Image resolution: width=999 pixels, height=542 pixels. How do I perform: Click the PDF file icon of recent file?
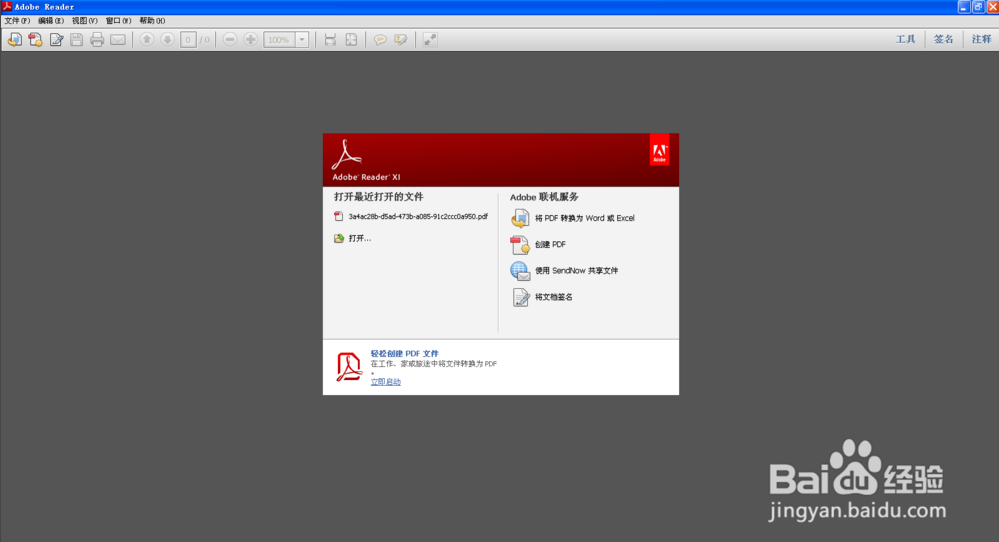click(338, 217)
